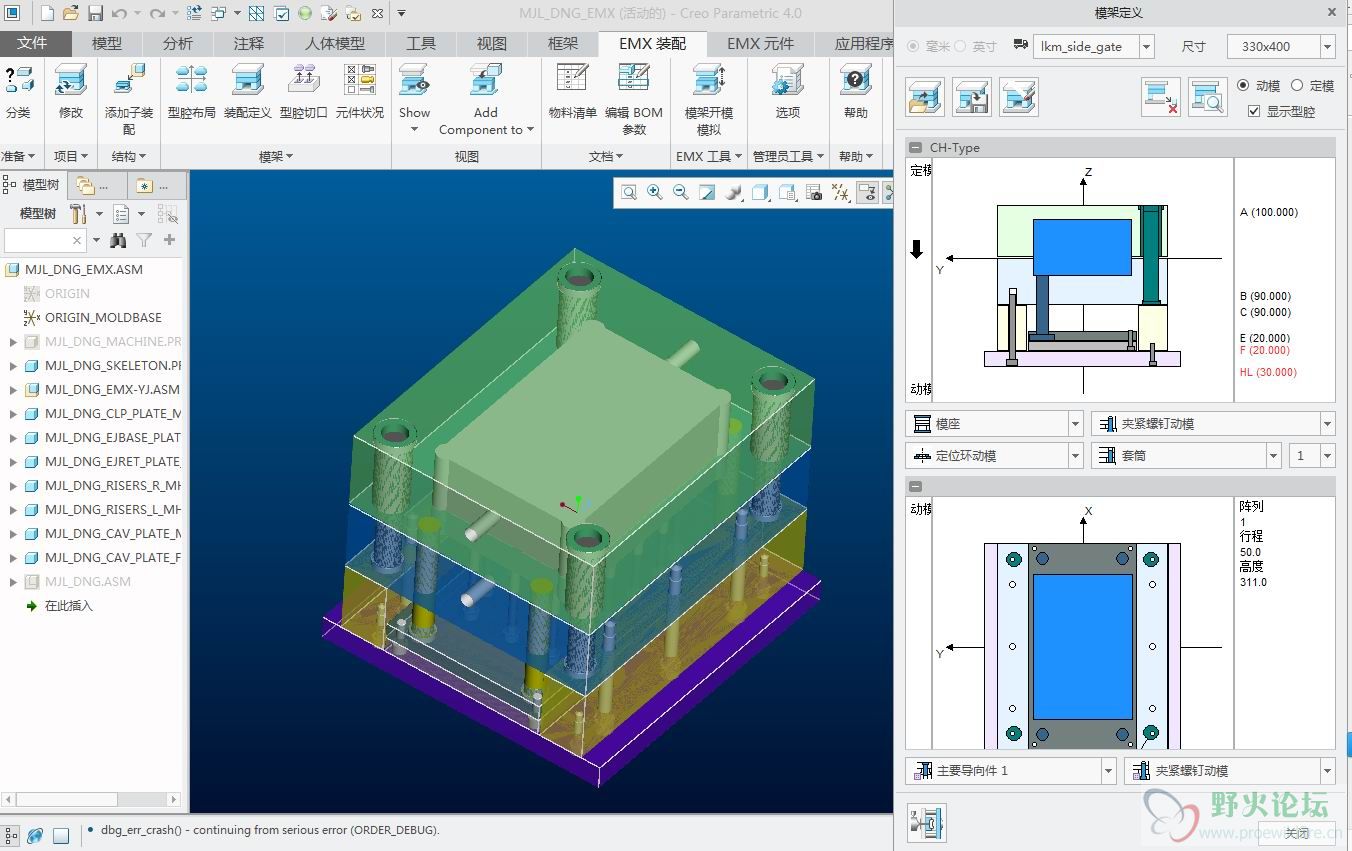This screenshot has height=851, width=1352.
Task: Click the binoculars search icon in model tree
Action: click(x=118, y=240)
